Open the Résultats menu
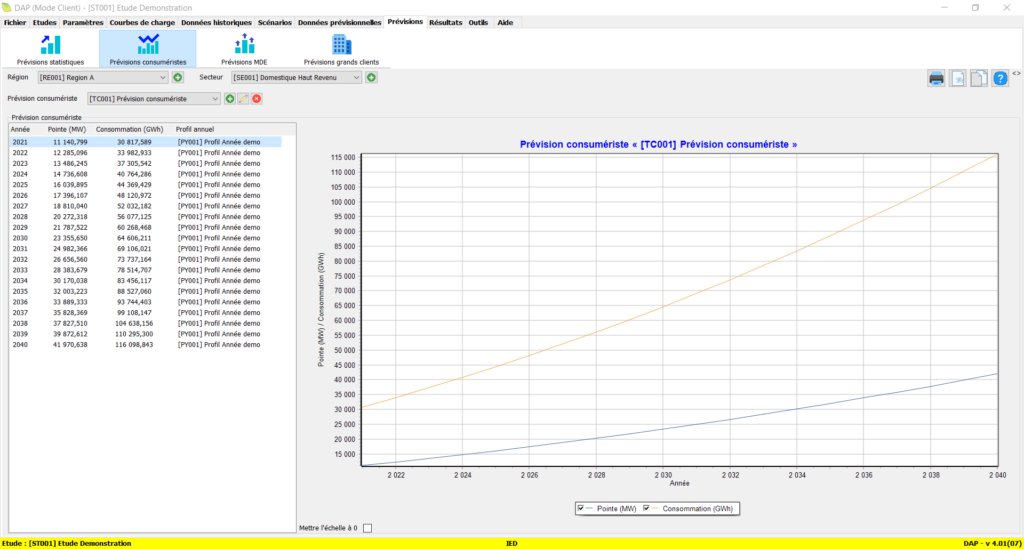Screen dimensions: 1024x549 (445, 22)
